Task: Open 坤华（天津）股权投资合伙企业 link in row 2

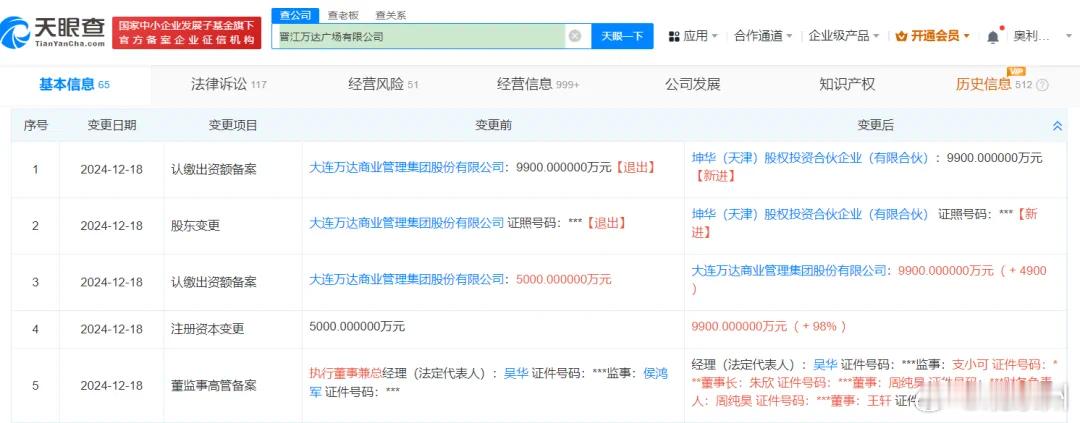Action: tap(811, 214)
